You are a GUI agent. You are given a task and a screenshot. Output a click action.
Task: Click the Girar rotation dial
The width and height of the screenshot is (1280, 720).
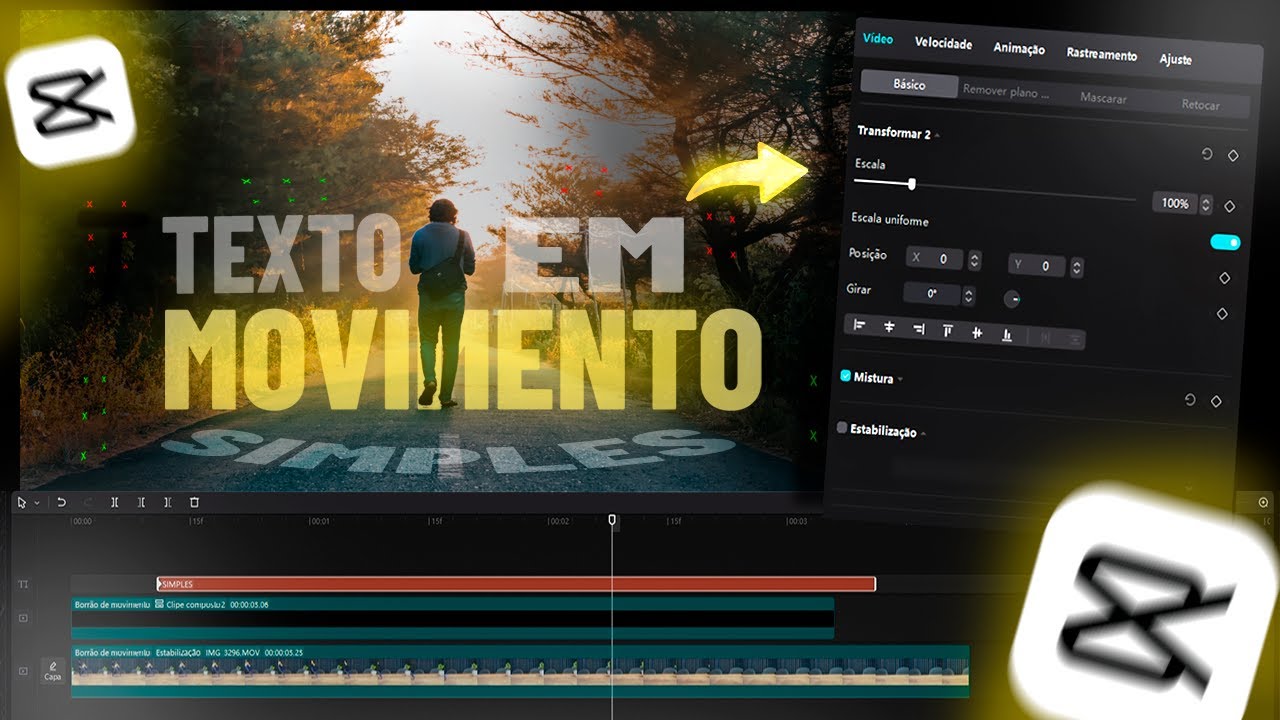pos(1011,299)
